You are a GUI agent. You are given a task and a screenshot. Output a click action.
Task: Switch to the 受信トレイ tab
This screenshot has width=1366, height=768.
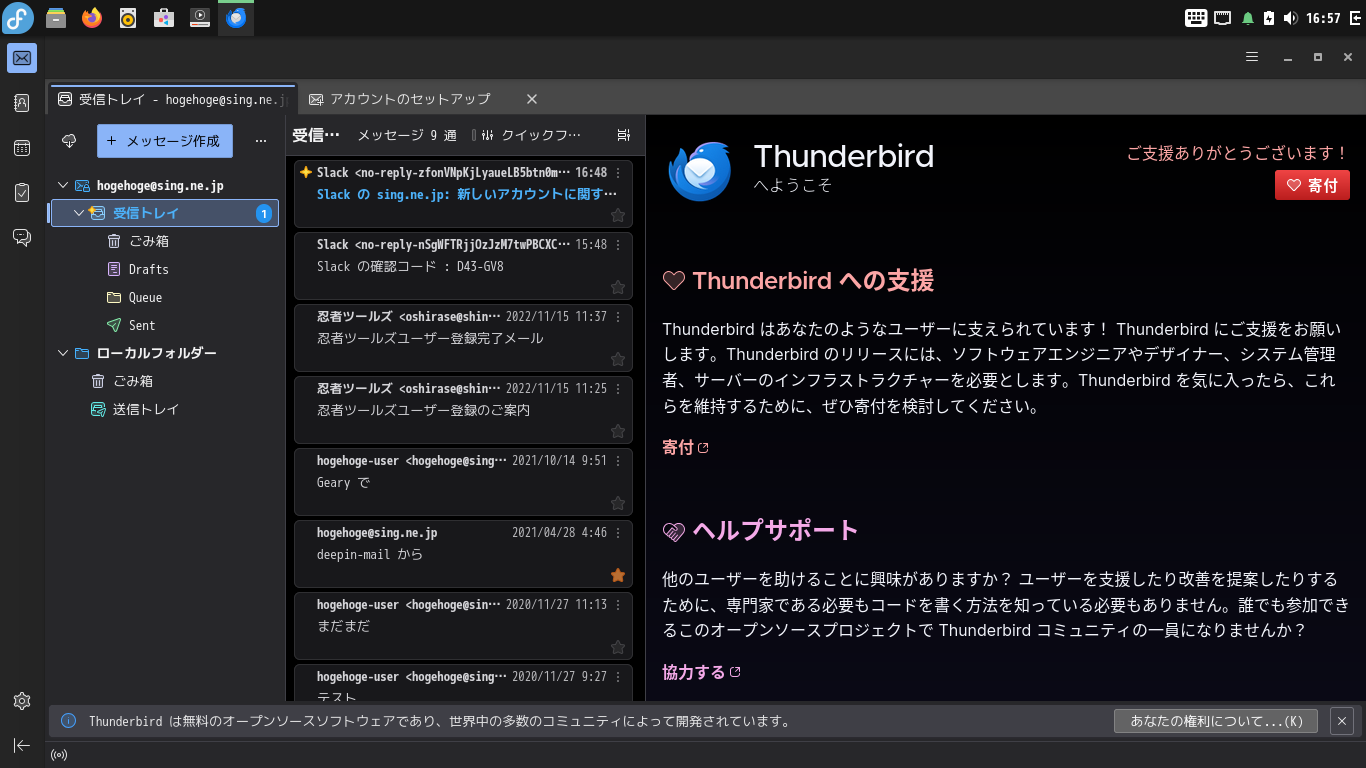pyautogui.click(x=172, y=99)
